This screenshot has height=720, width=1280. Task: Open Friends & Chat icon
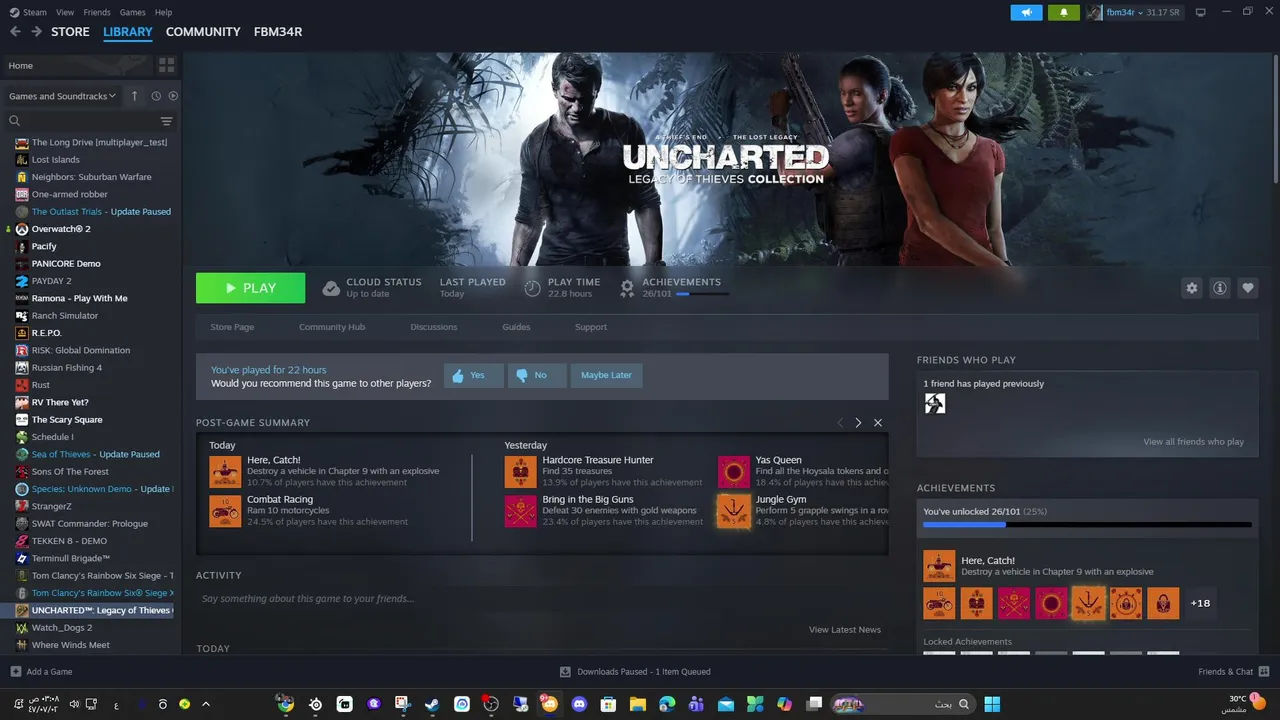pos(1264,671)
